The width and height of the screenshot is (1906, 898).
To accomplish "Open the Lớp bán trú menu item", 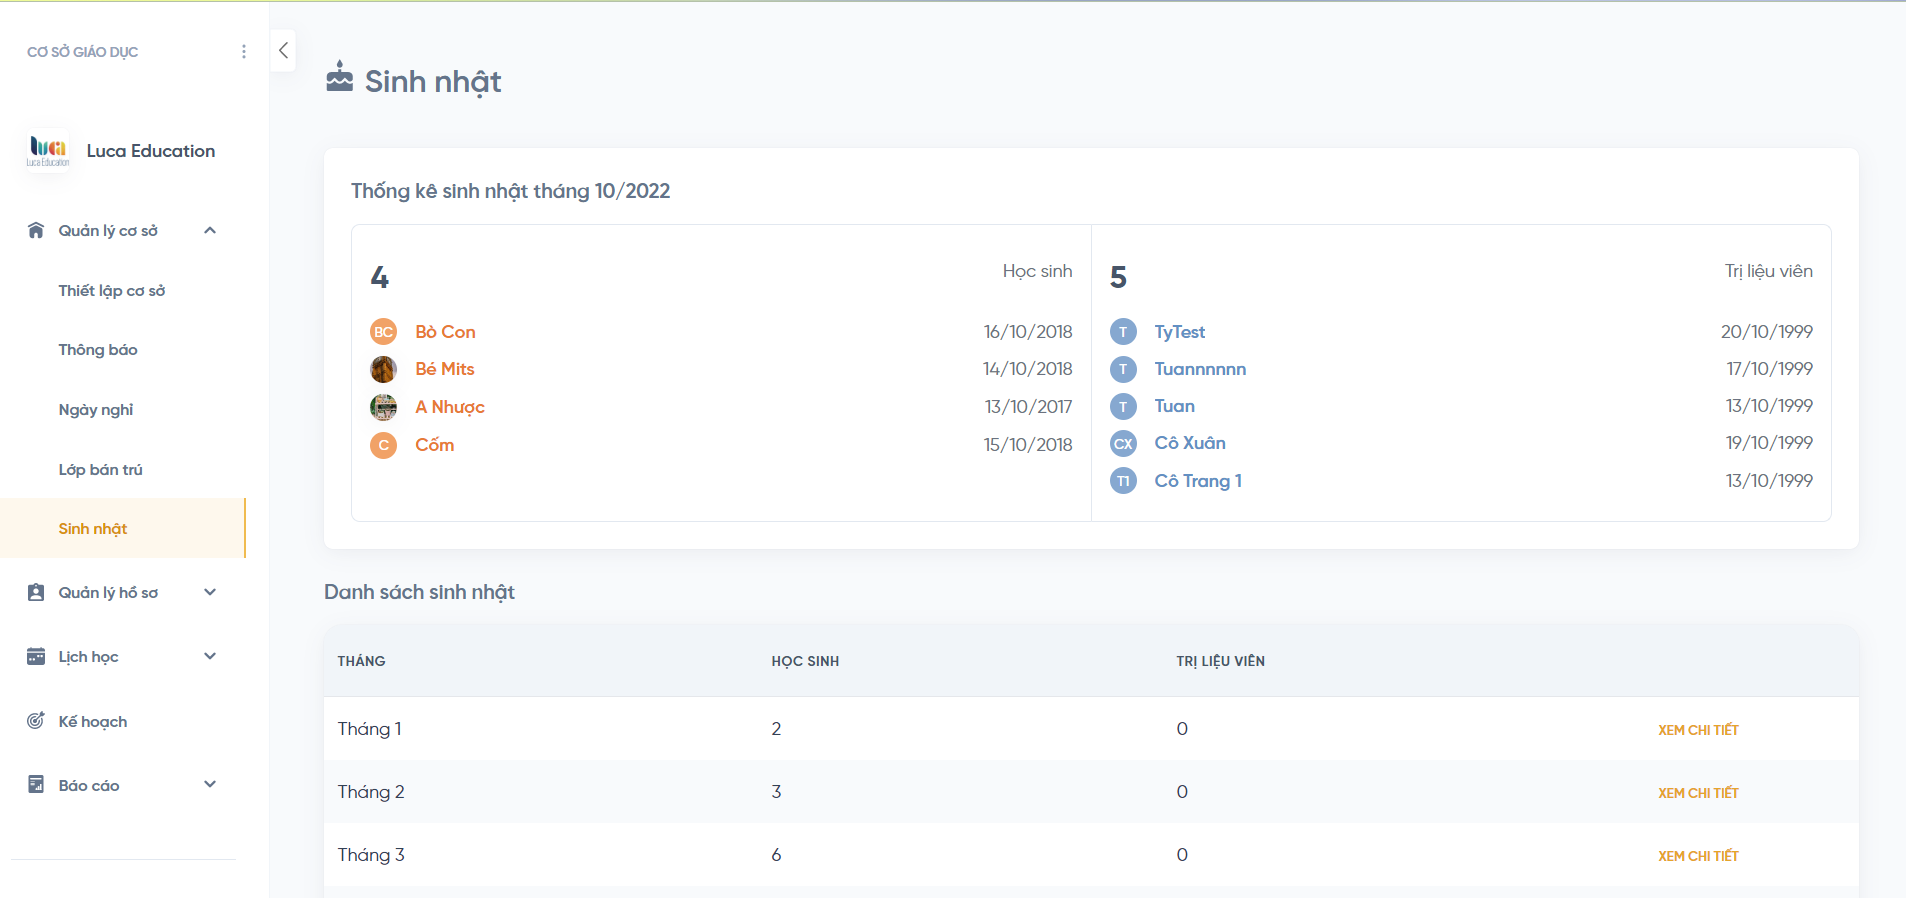I will (x=101, y=470).
